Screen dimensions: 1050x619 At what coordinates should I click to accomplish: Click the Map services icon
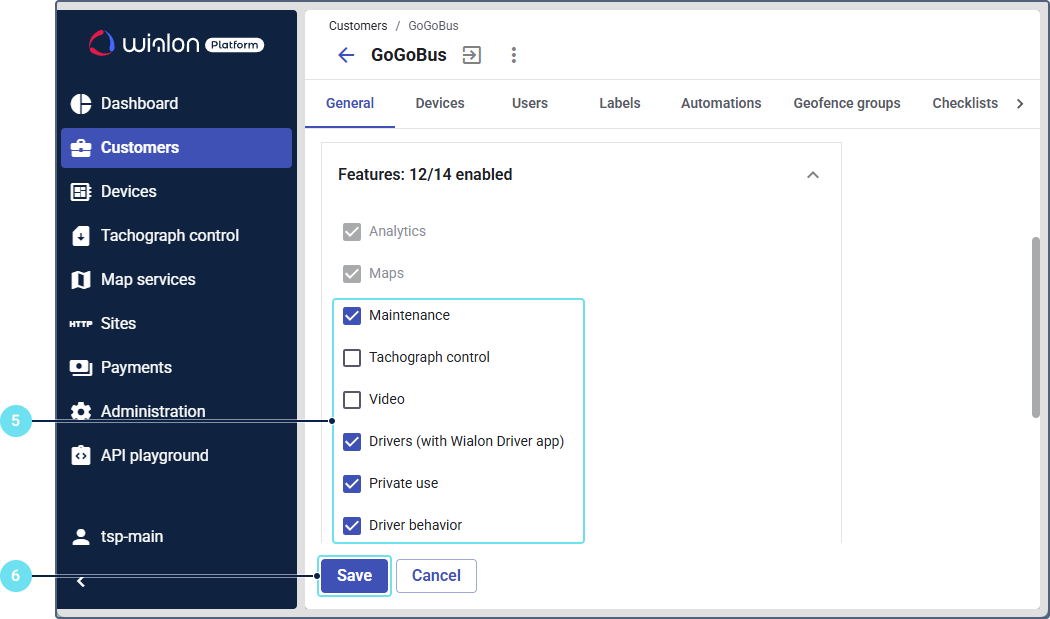point(81,280)
